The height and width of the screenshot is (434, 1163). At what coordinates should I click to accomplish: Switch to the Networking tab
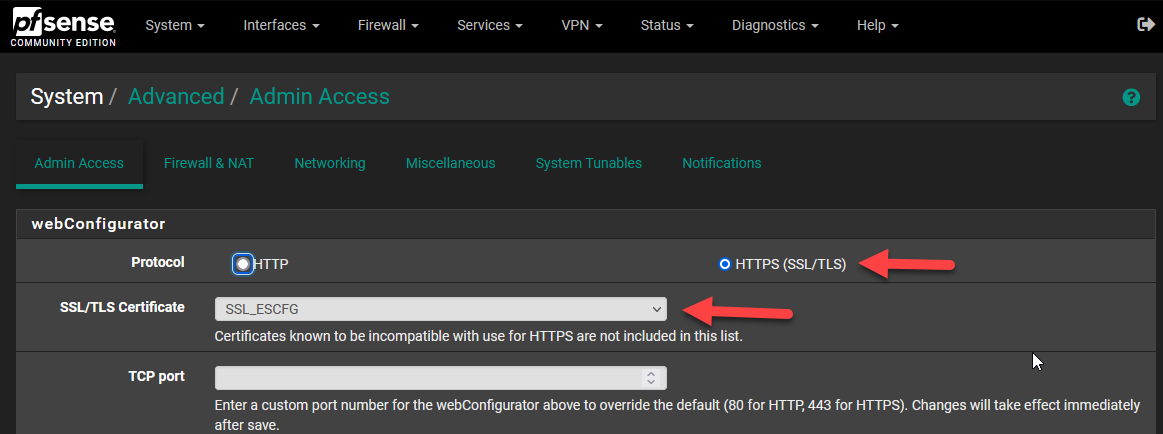coord(330,163)
